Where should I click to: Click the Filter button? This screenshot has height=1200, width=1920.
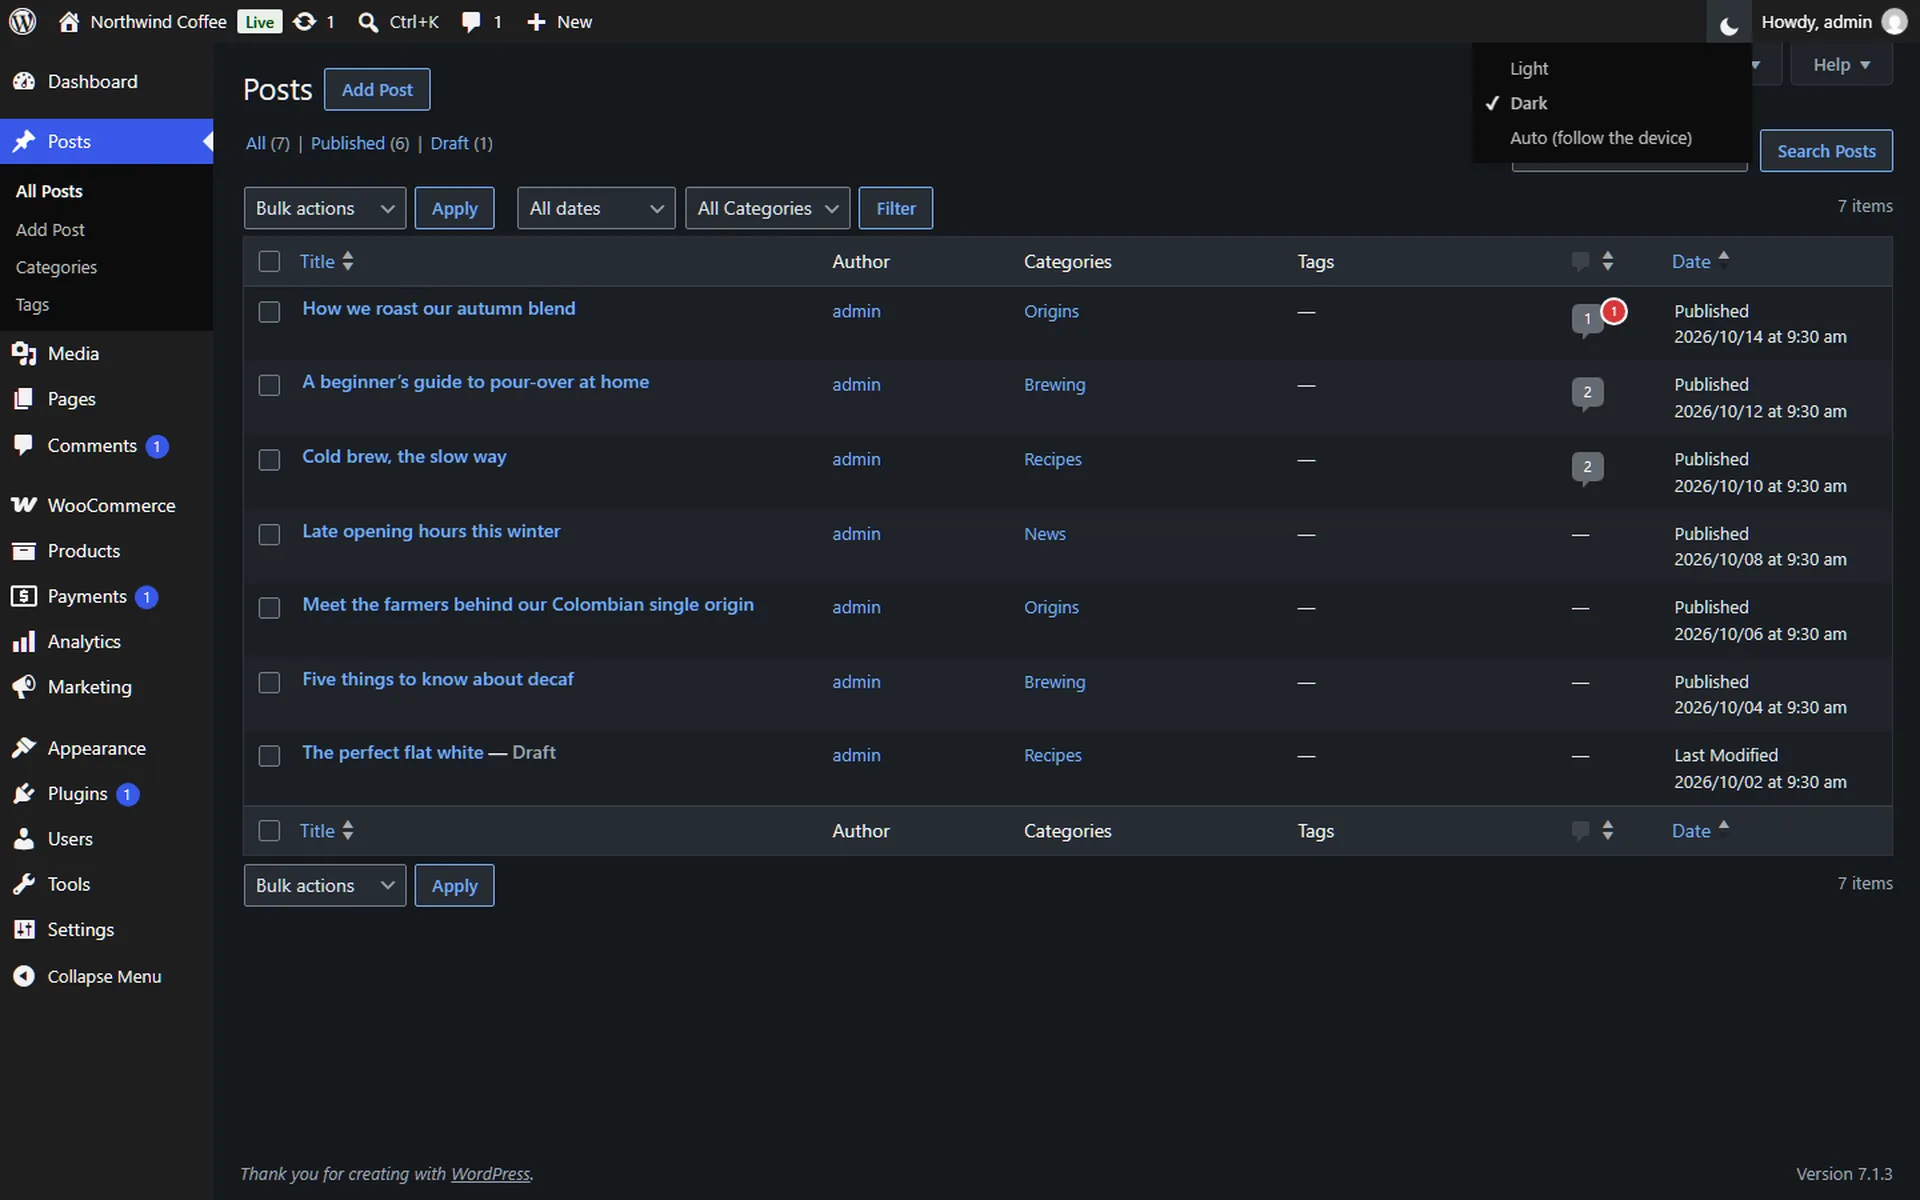896,208
